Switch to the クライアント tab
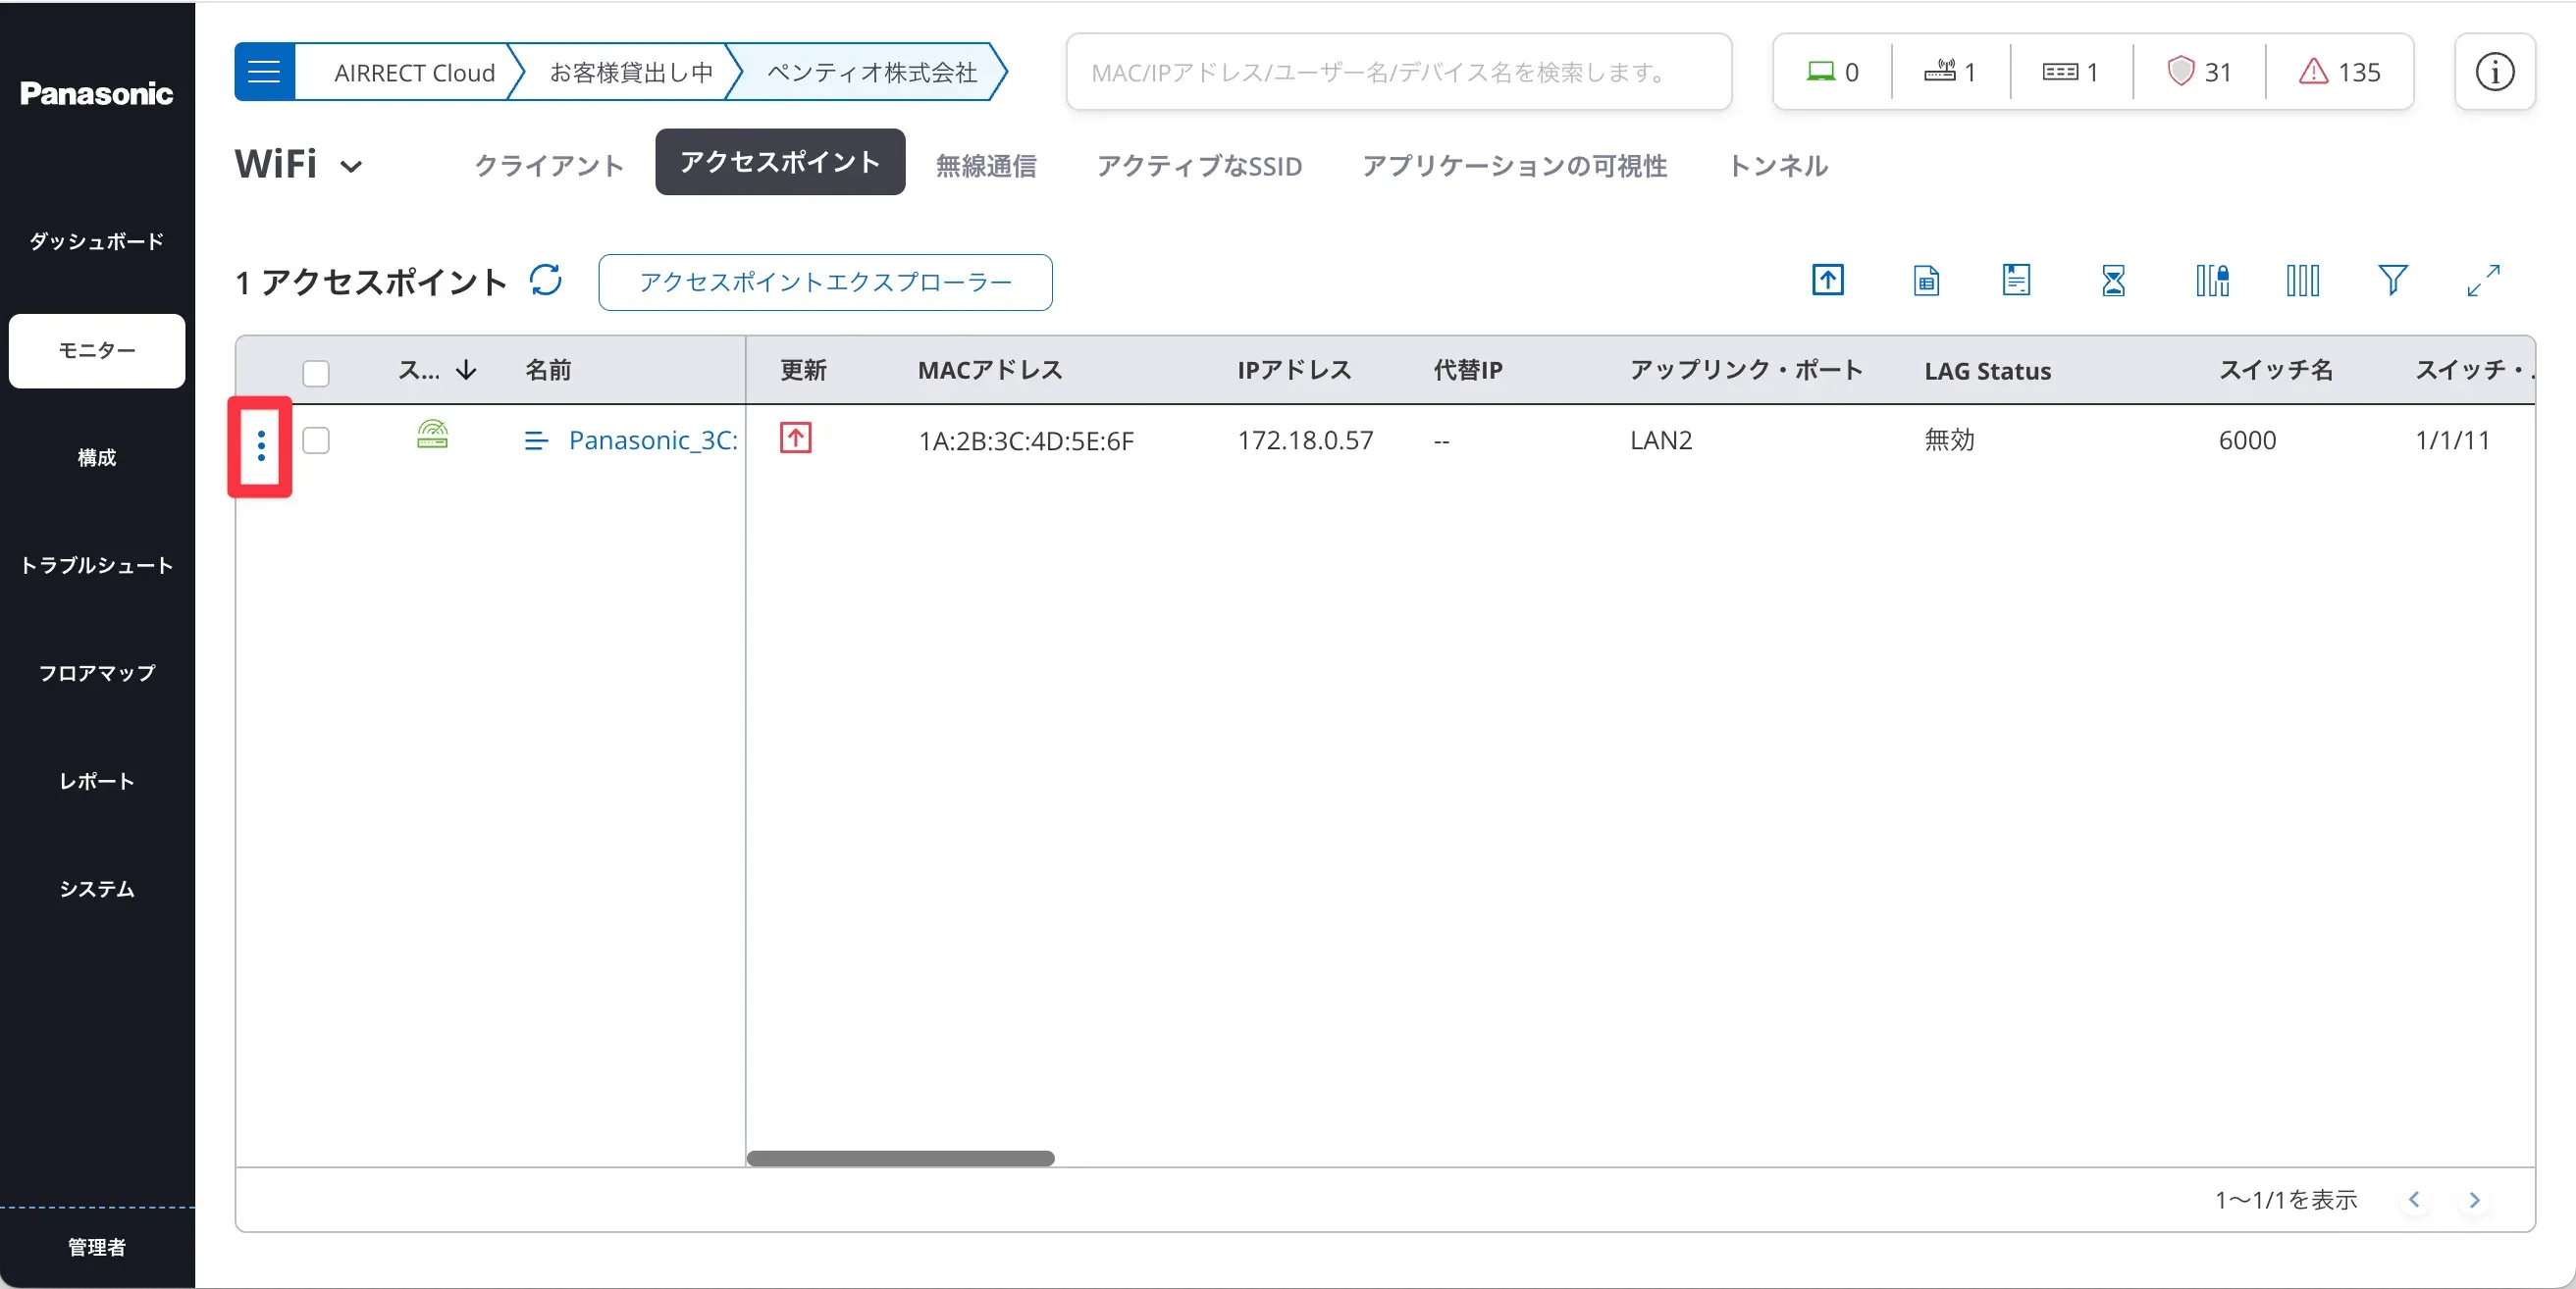Image resolution: width=2576 pixels, height=1289 pixels. [548, 166]
